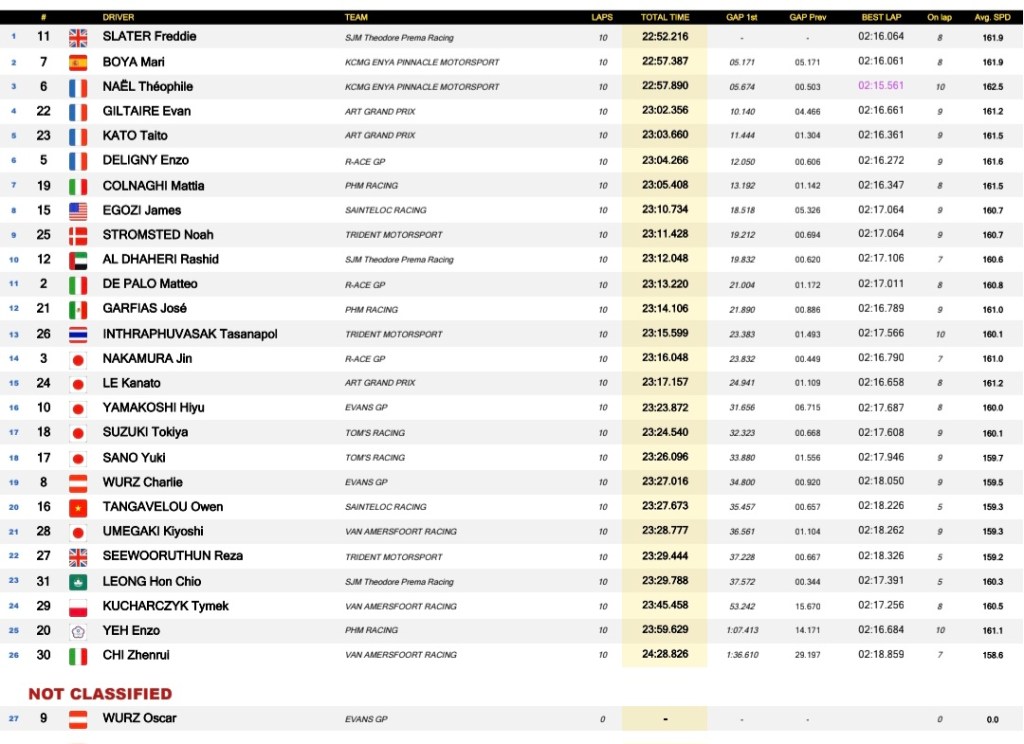The height and width of the screenshot is (744, 1024).
Task: Click the British flag beside SEEWOORUTHUN Reza
Action: [78, 557]
